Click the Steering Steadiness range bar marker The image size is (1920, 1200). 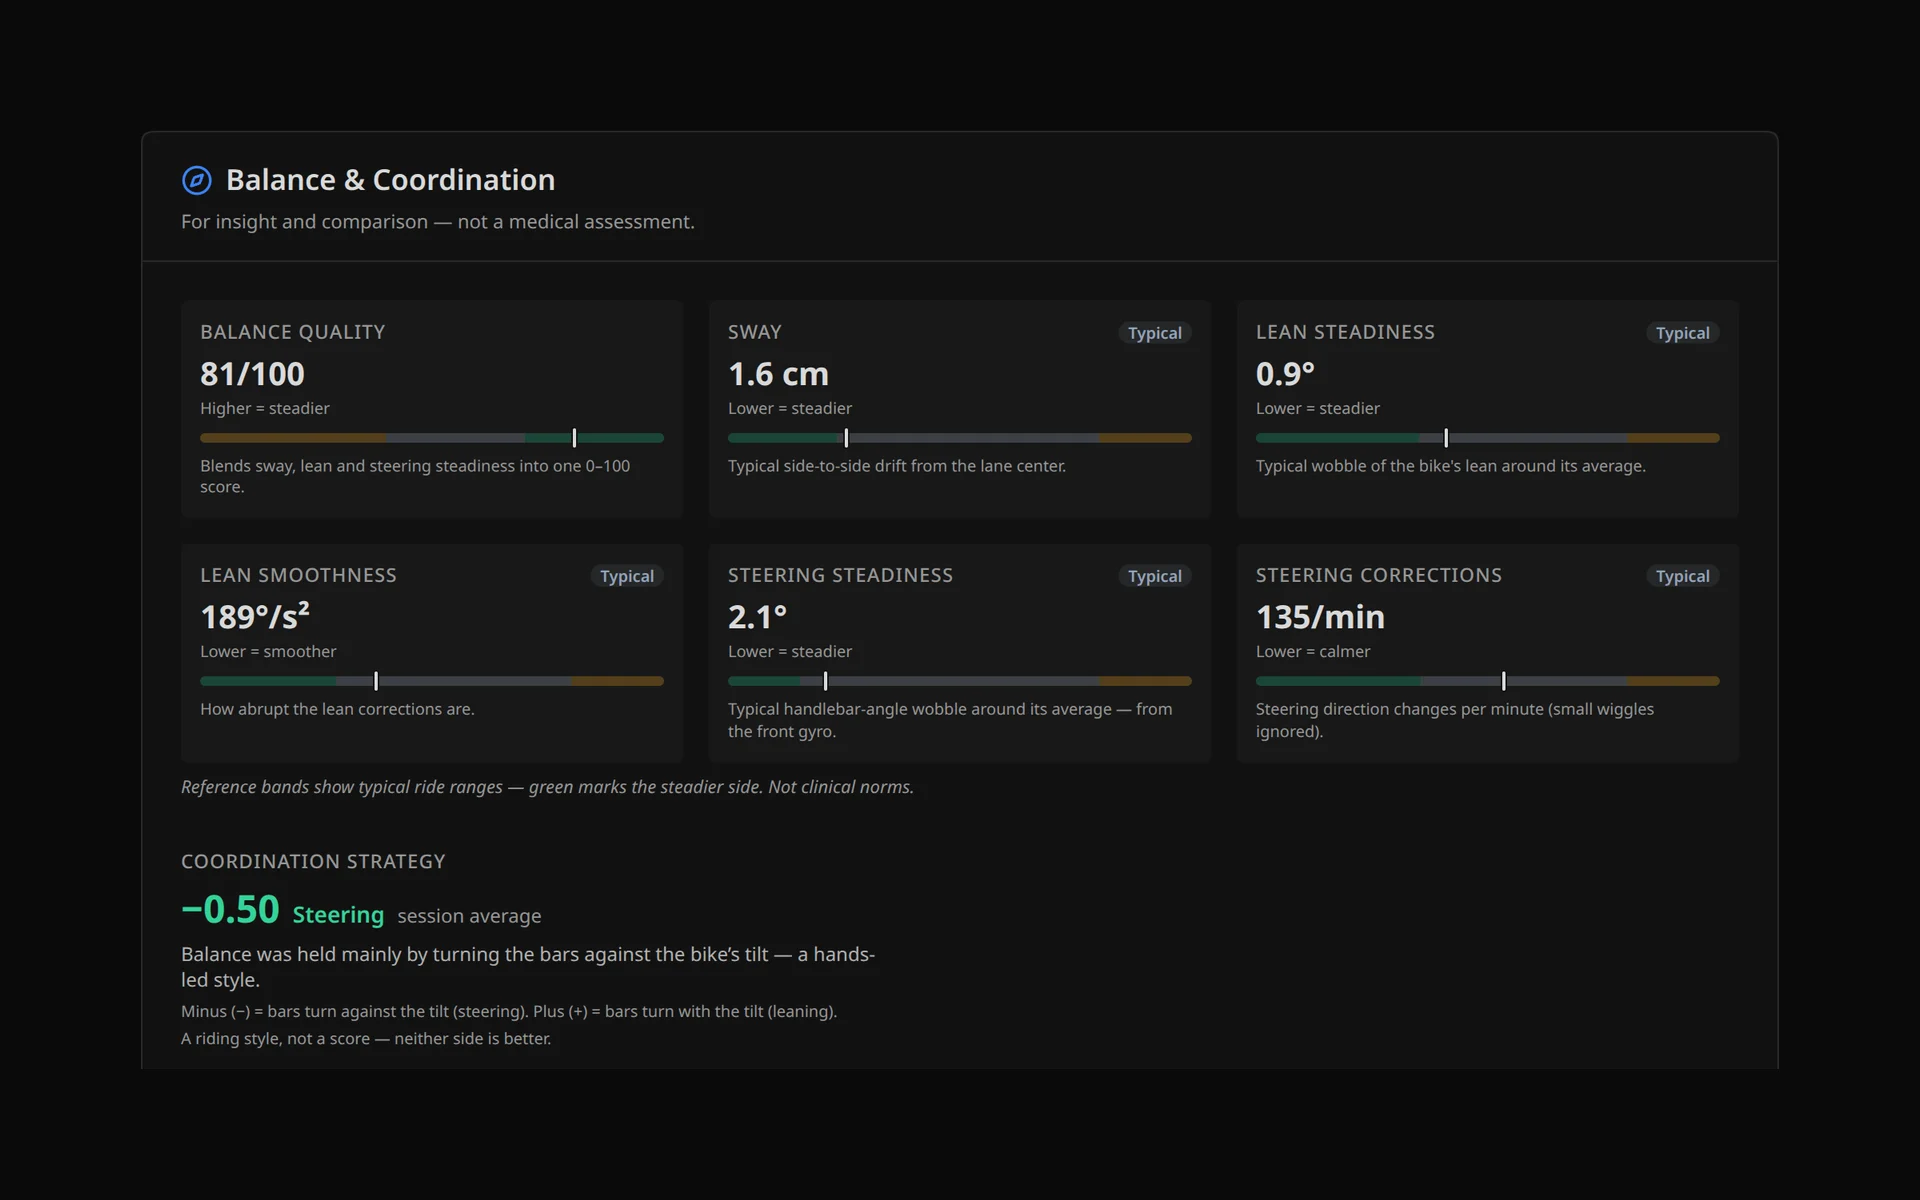tap(825, 681)
